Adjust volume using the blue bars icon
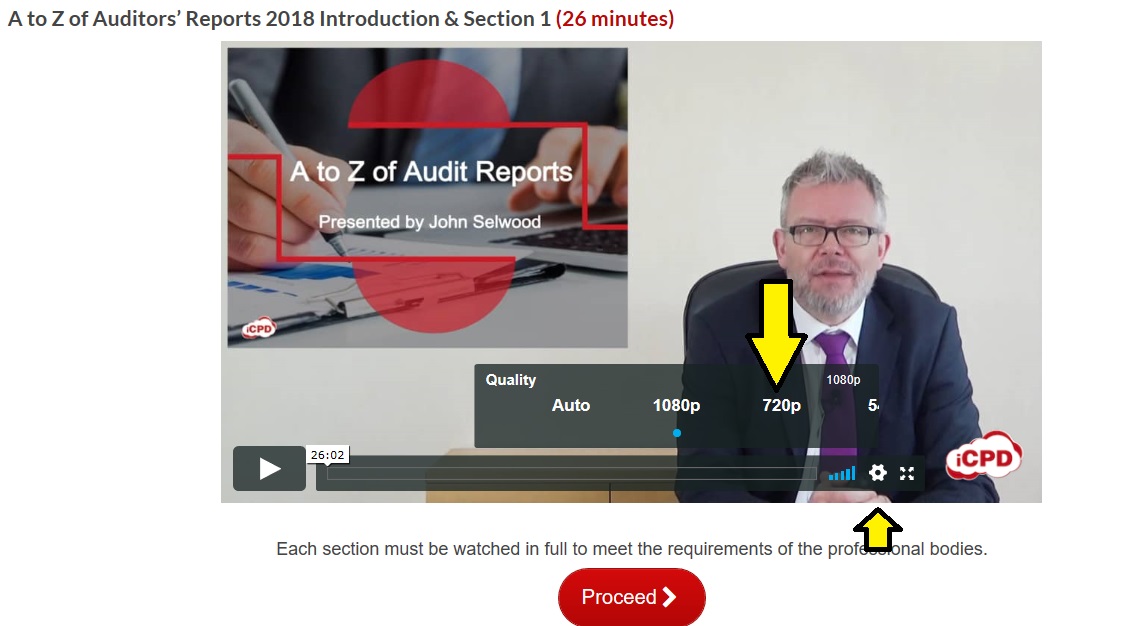Screen dimensions: 1143x626 (x=842, y=474)
